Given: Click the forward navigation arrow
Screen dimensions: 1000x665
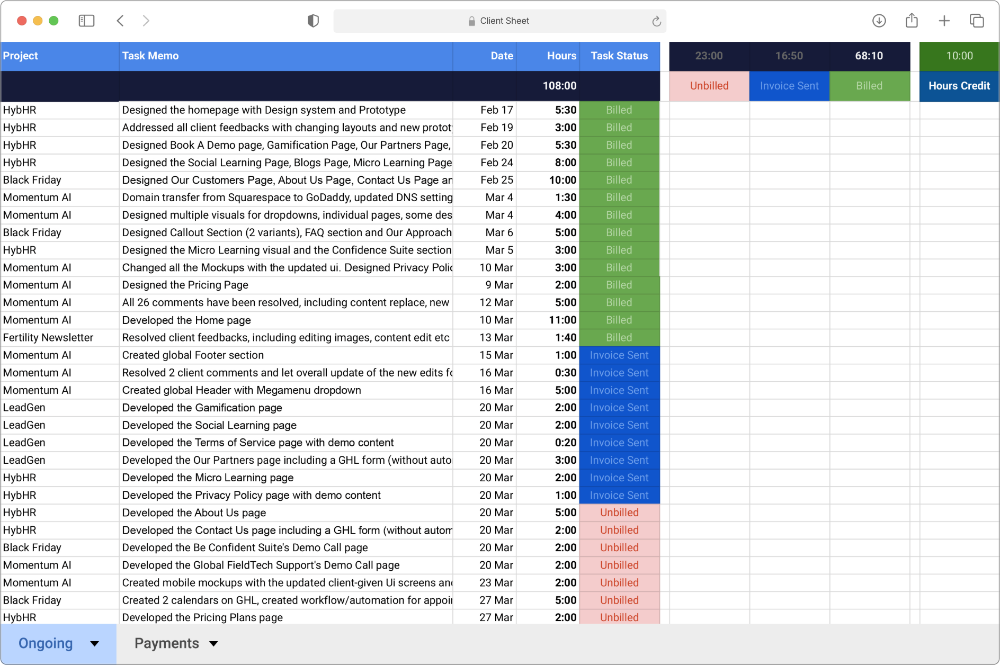Looking at the screenshot, I should [x=146, y=20].
